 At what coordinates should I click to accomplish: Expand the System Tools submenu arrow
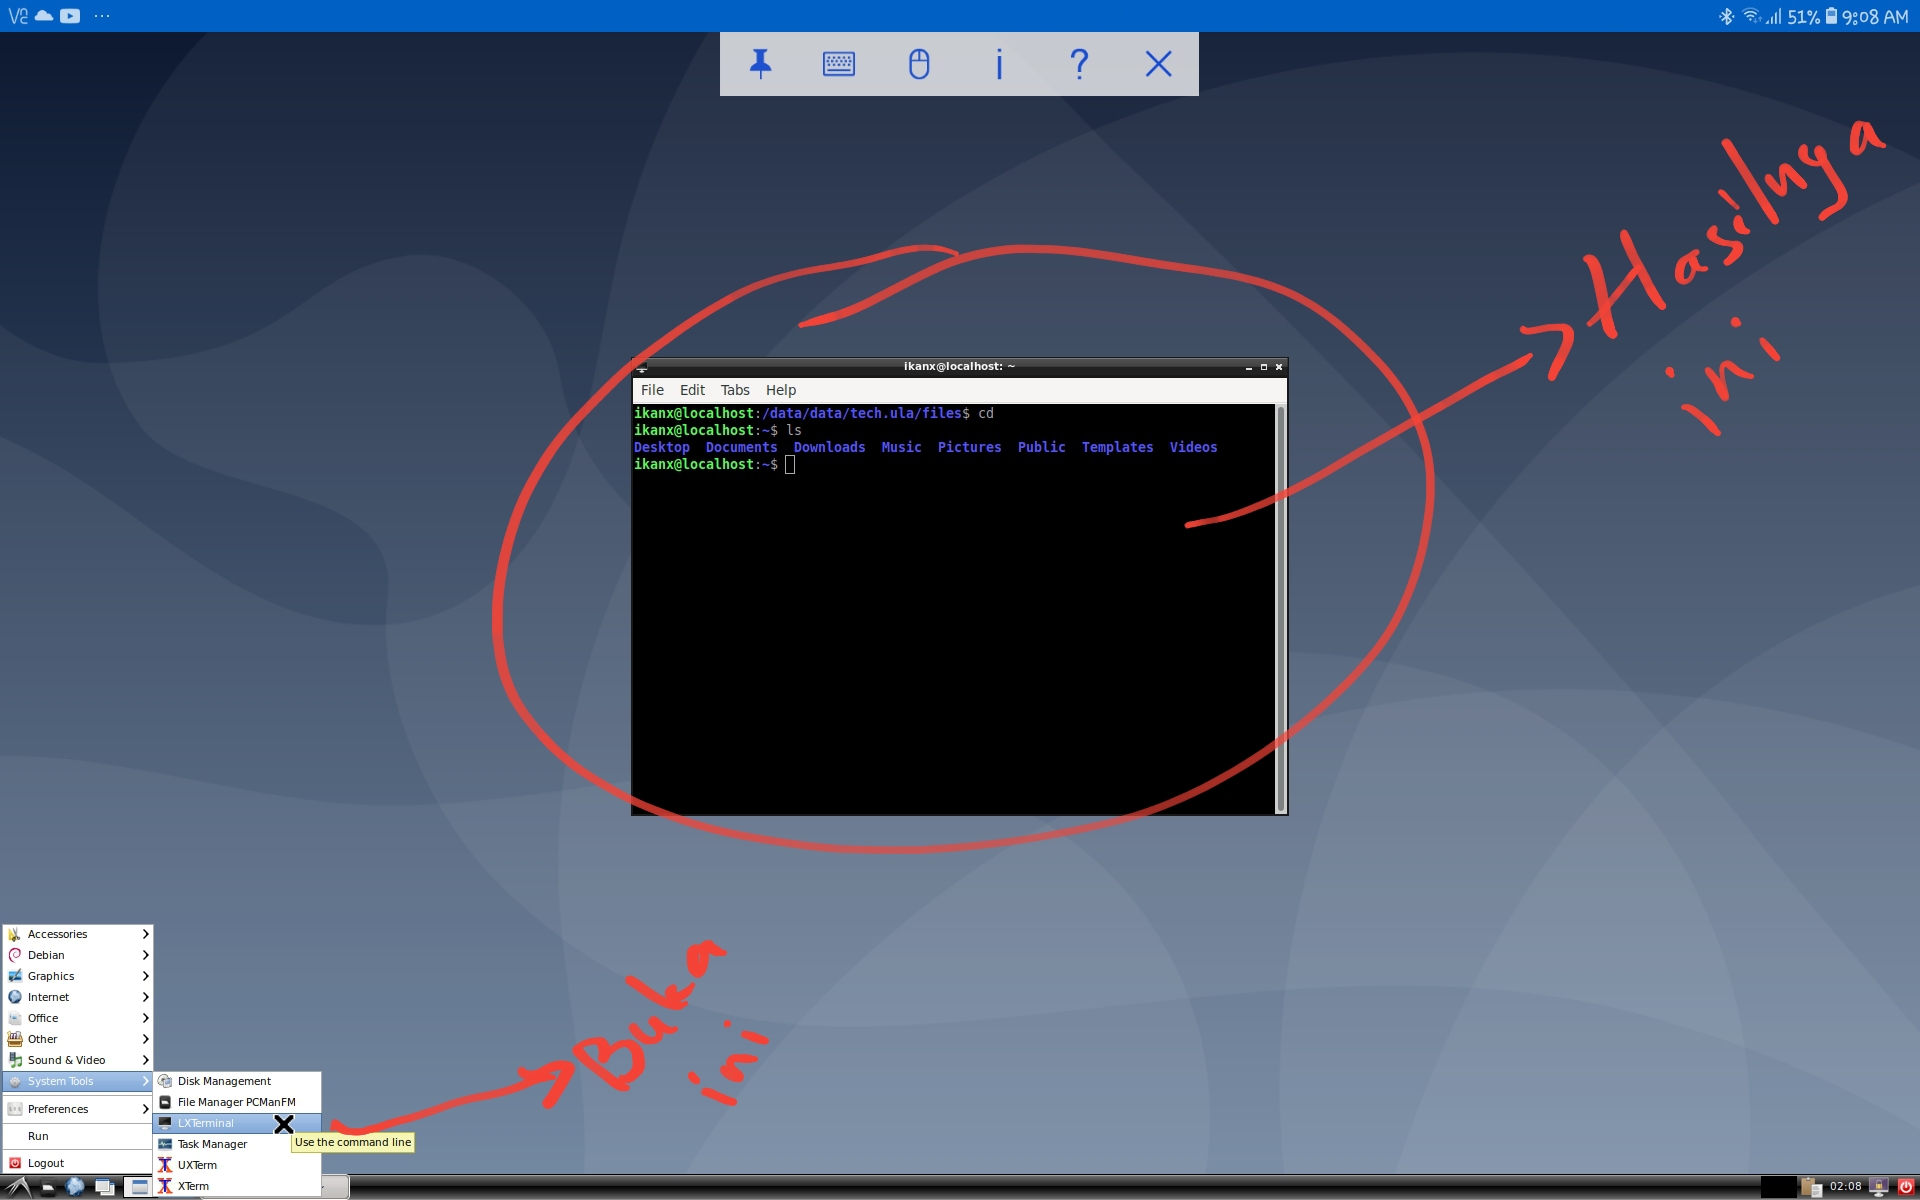(145, 1081)
